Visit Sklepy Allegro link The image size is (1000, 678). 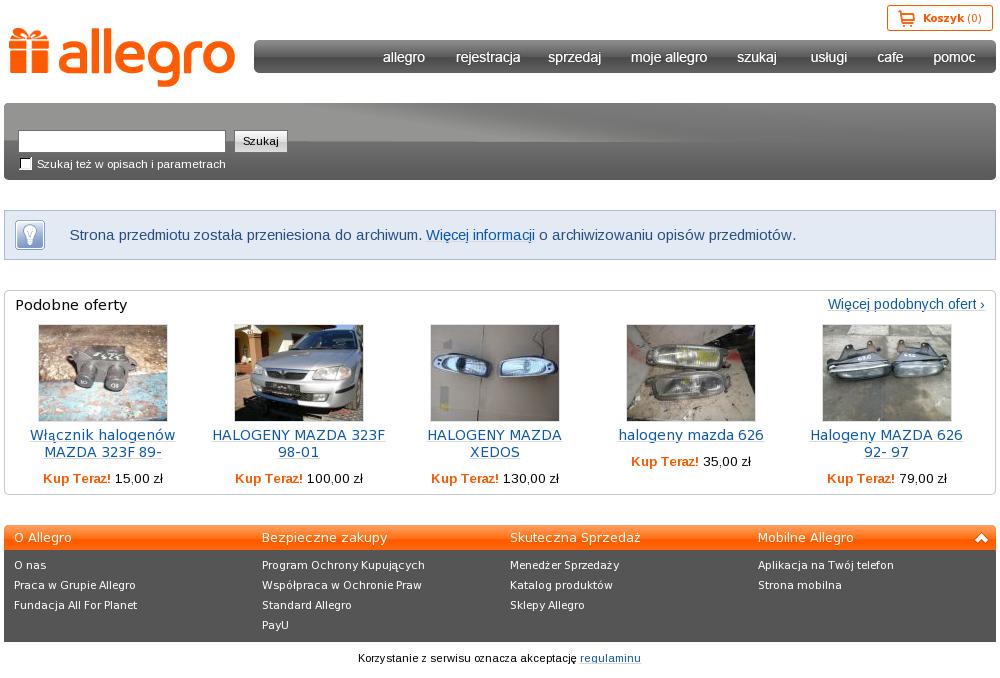(x=547, y=605)
